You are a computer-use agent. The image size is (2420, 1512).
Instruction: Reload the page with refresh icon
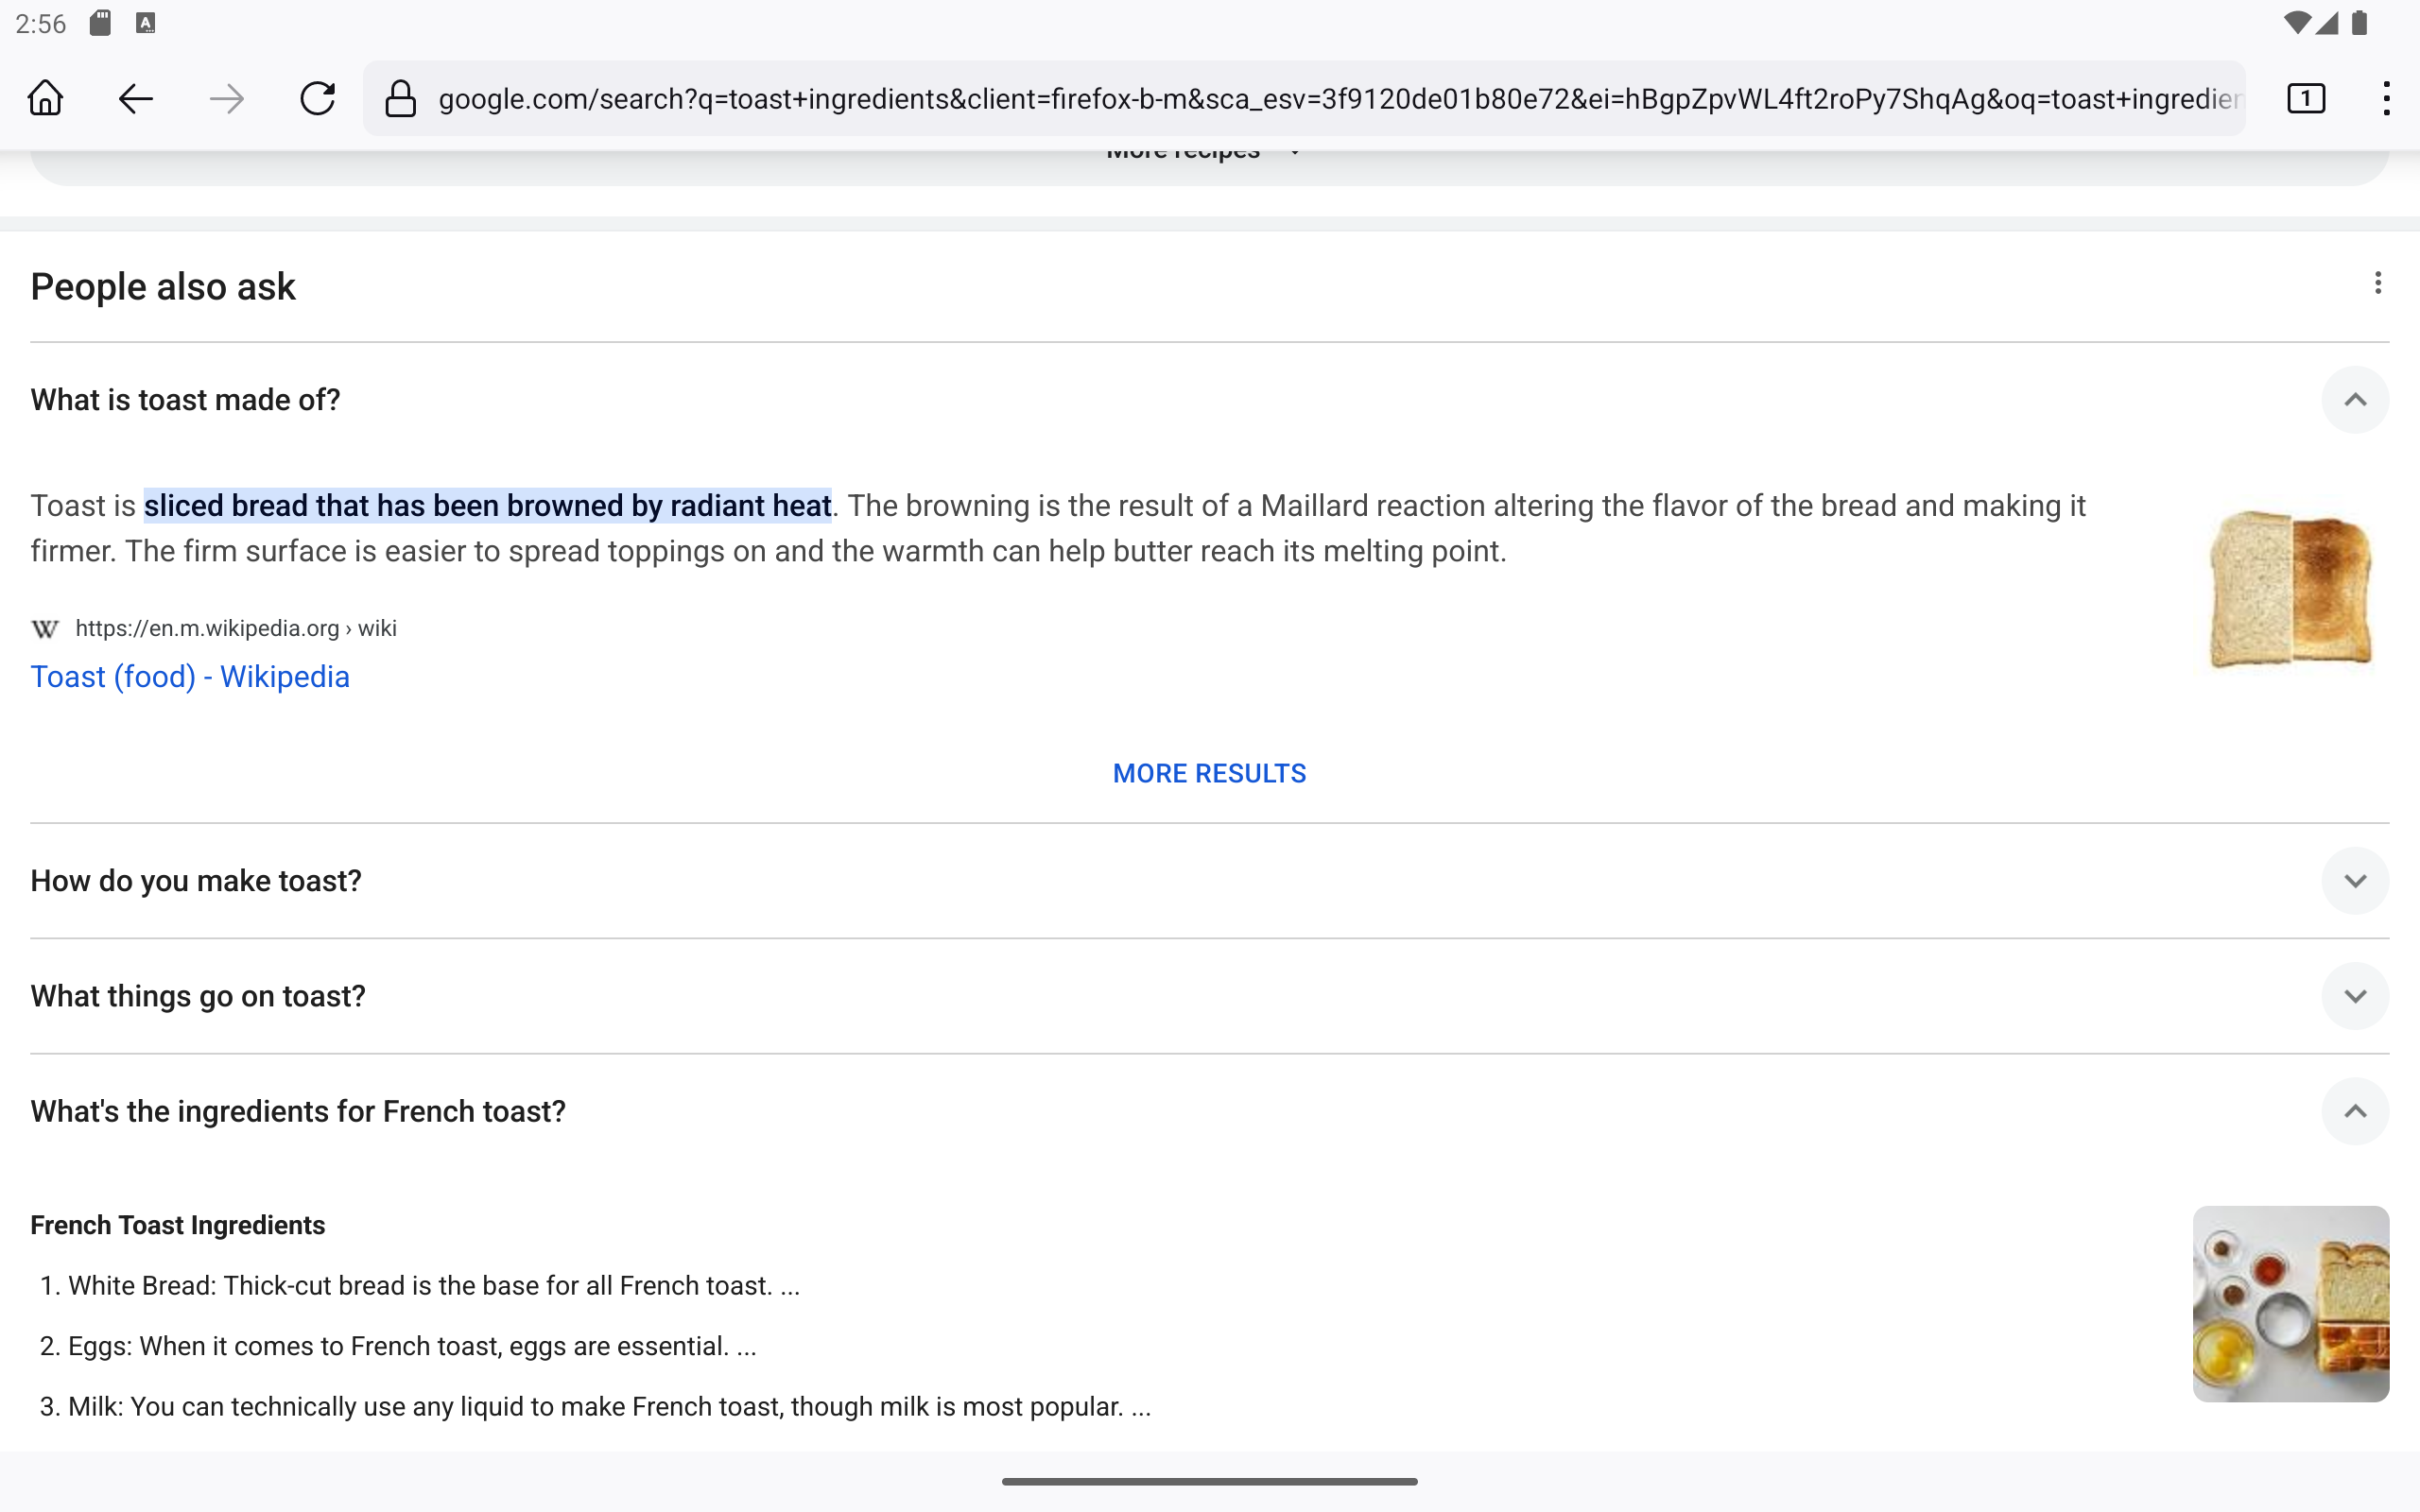tap(317, 98)
